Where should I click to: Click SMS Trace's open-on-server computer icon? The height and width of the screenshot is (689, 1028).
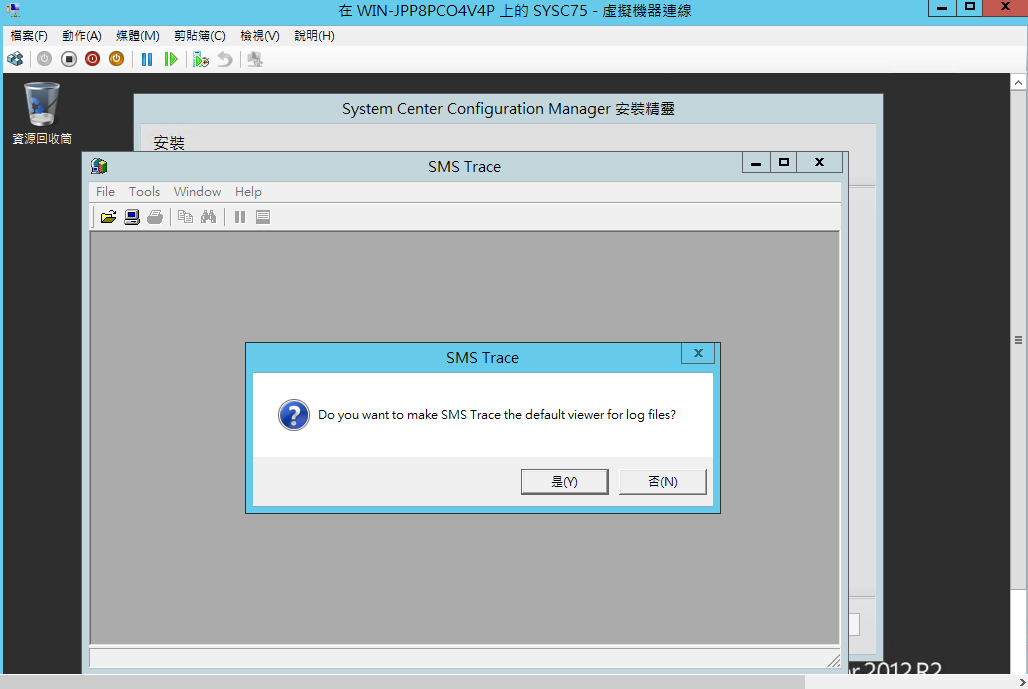[x=132, y=217]
